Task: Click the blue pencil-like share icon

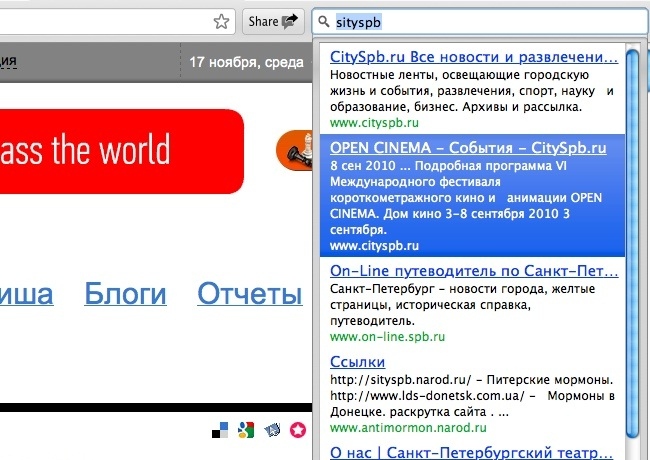Action: pyautogui.click(x=272, y=430)
